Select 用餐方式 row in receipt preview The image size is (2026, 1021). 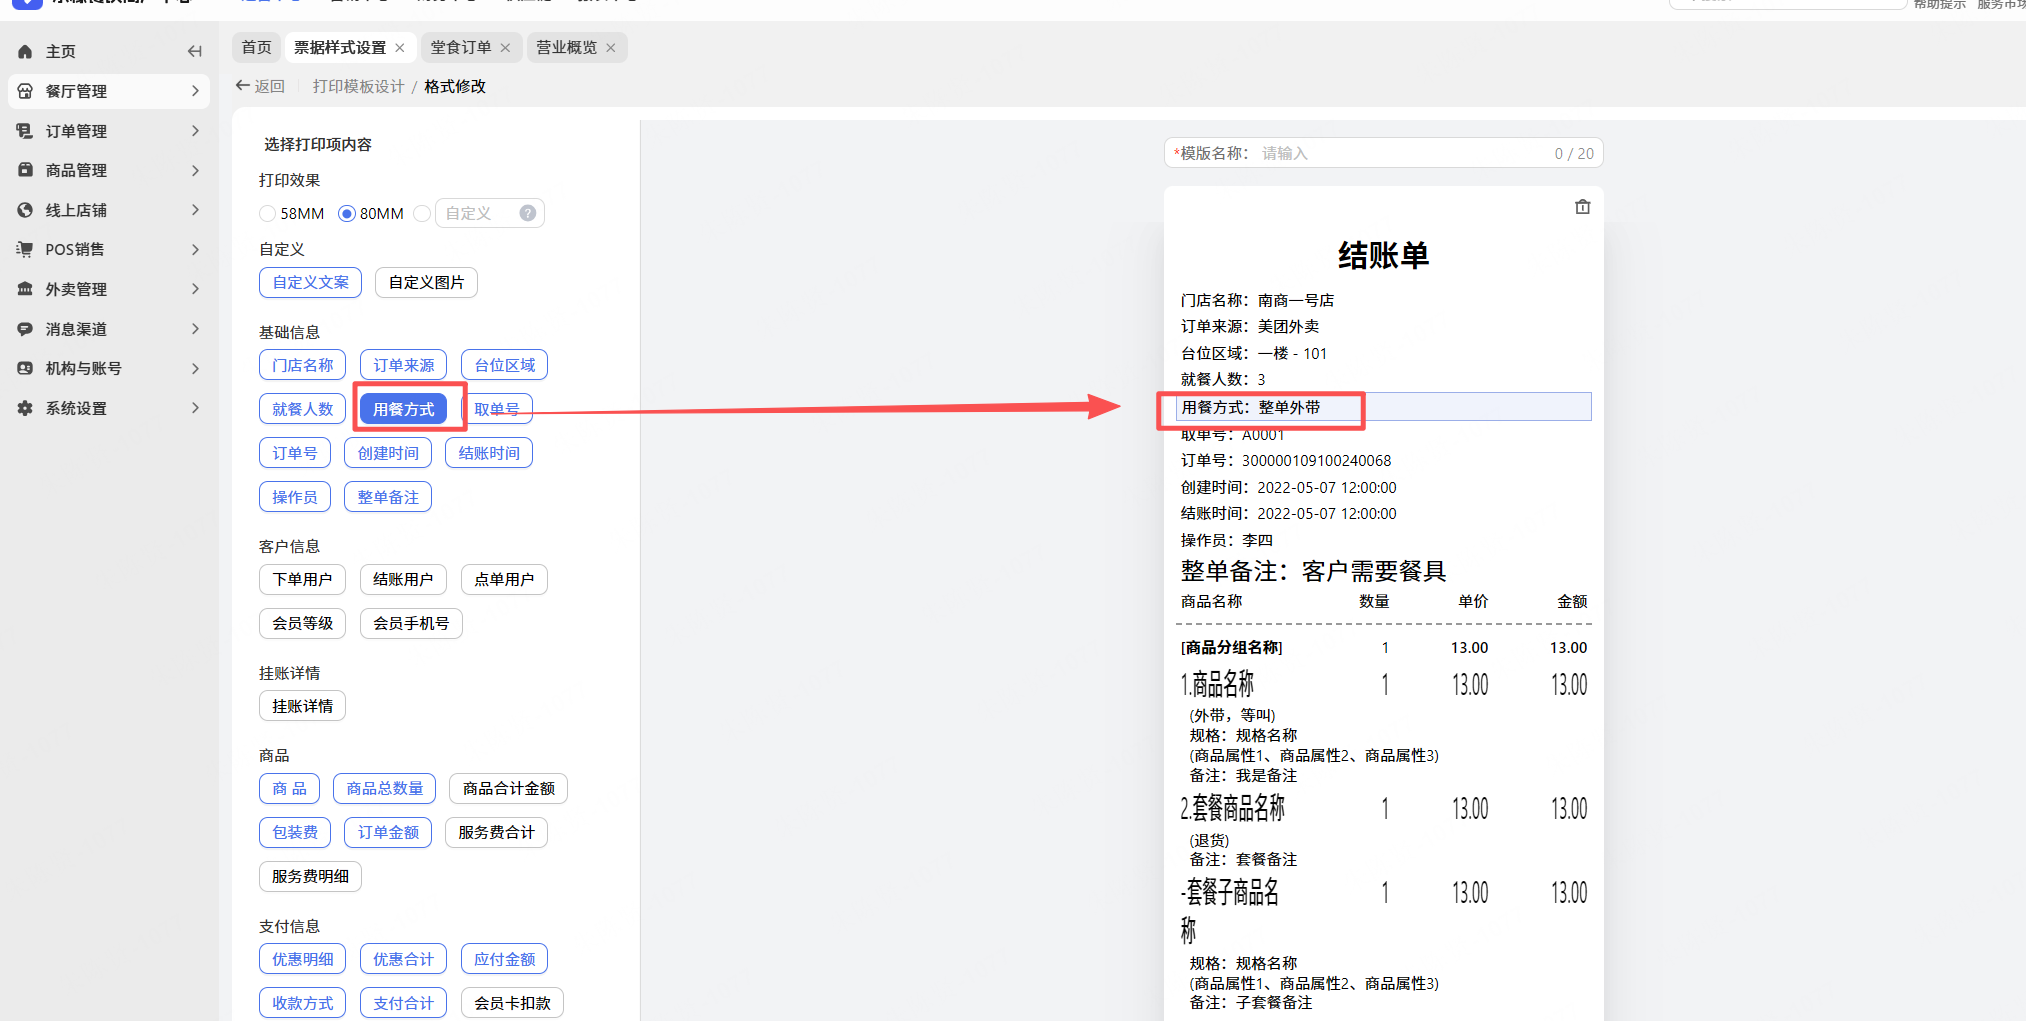pos(1384,408)
